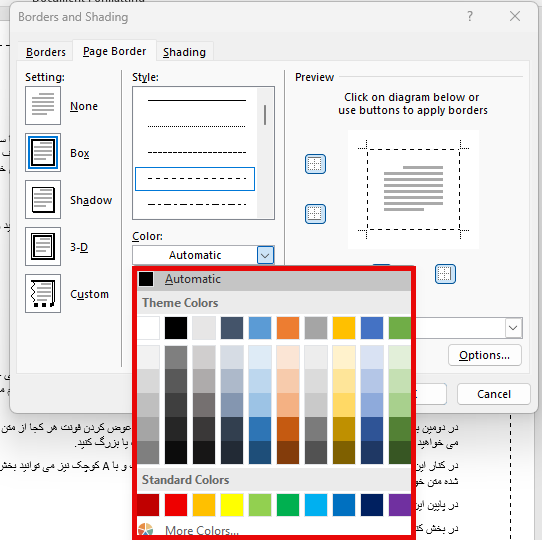Screen dimensions: 542x540
Task: Pick the standard red swatch
Action: pos(176,505)
